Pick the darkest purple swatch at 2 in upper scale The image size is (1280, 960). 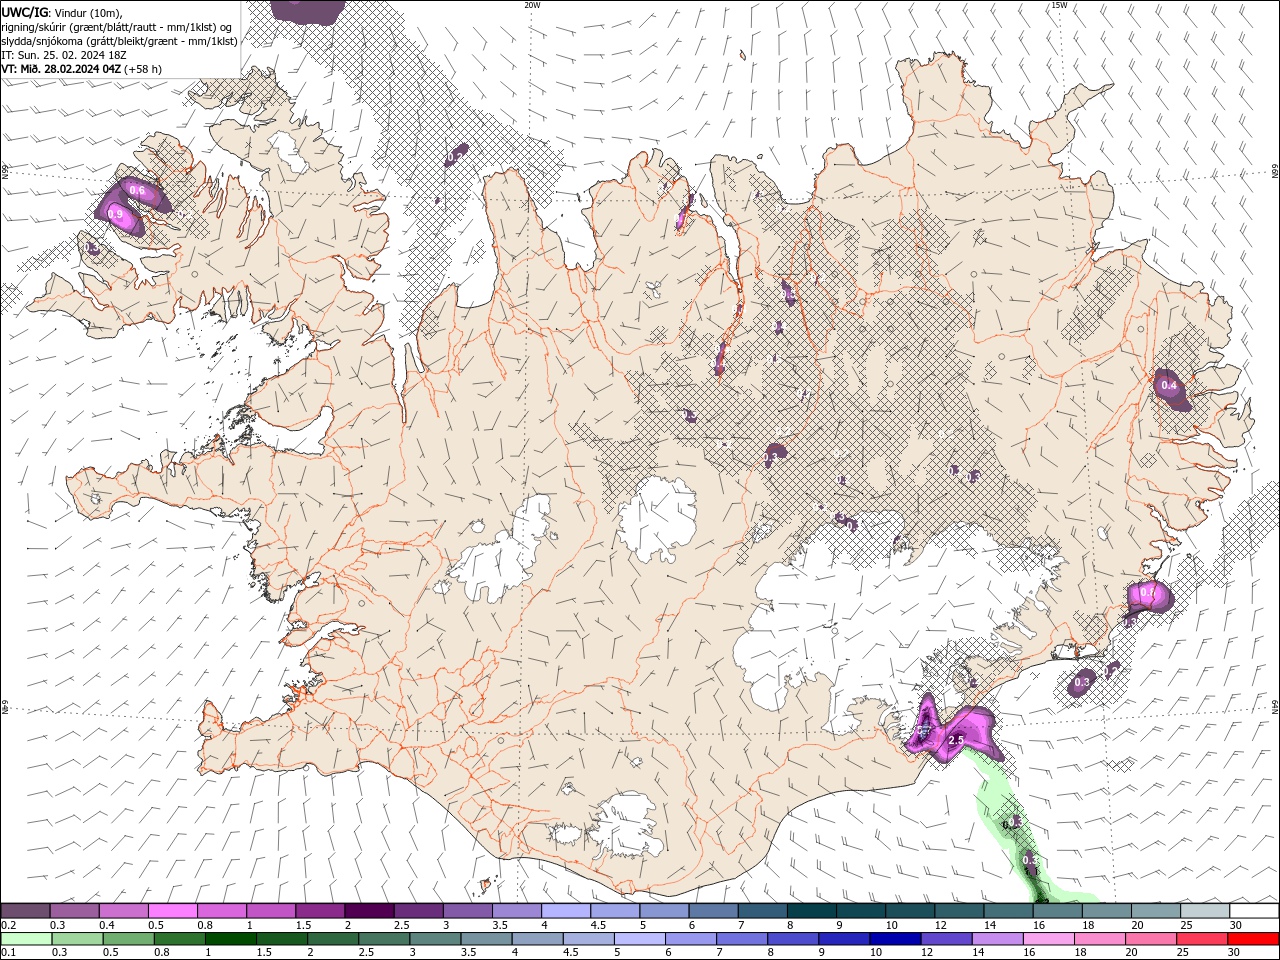tap(368, 911)
